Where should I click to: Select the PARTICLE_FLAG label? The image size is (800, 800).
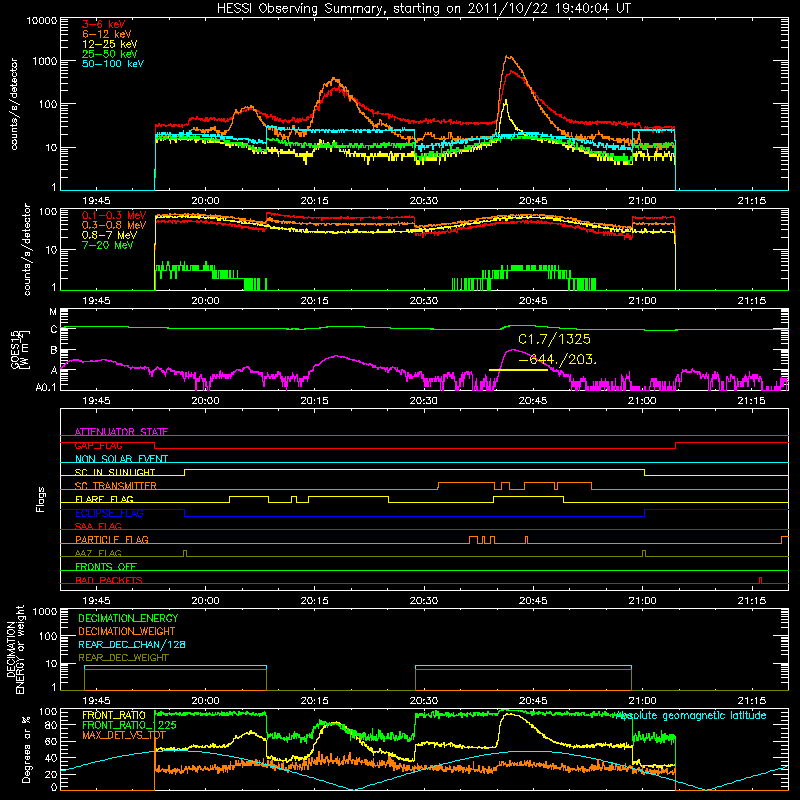(x=112, y=539)
